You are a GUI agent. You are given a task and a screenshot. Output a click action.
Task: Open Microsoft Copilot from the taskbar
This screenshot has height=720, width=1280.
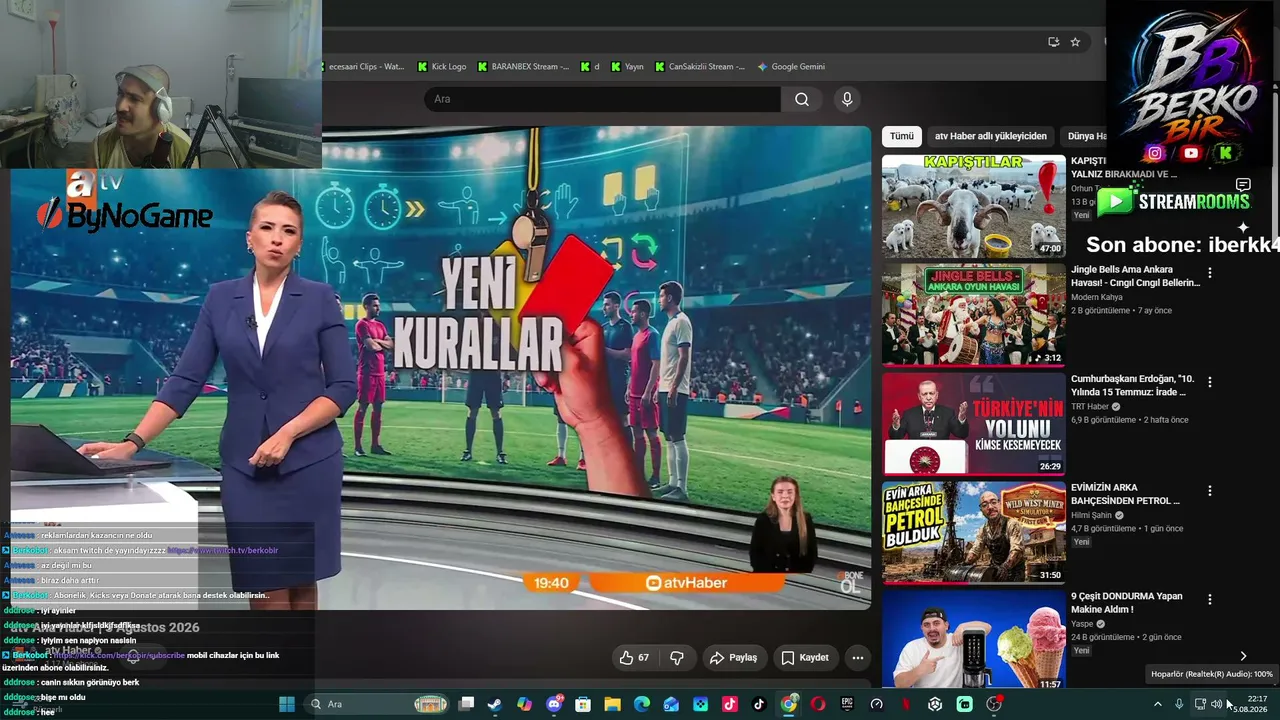coord(525,704)
